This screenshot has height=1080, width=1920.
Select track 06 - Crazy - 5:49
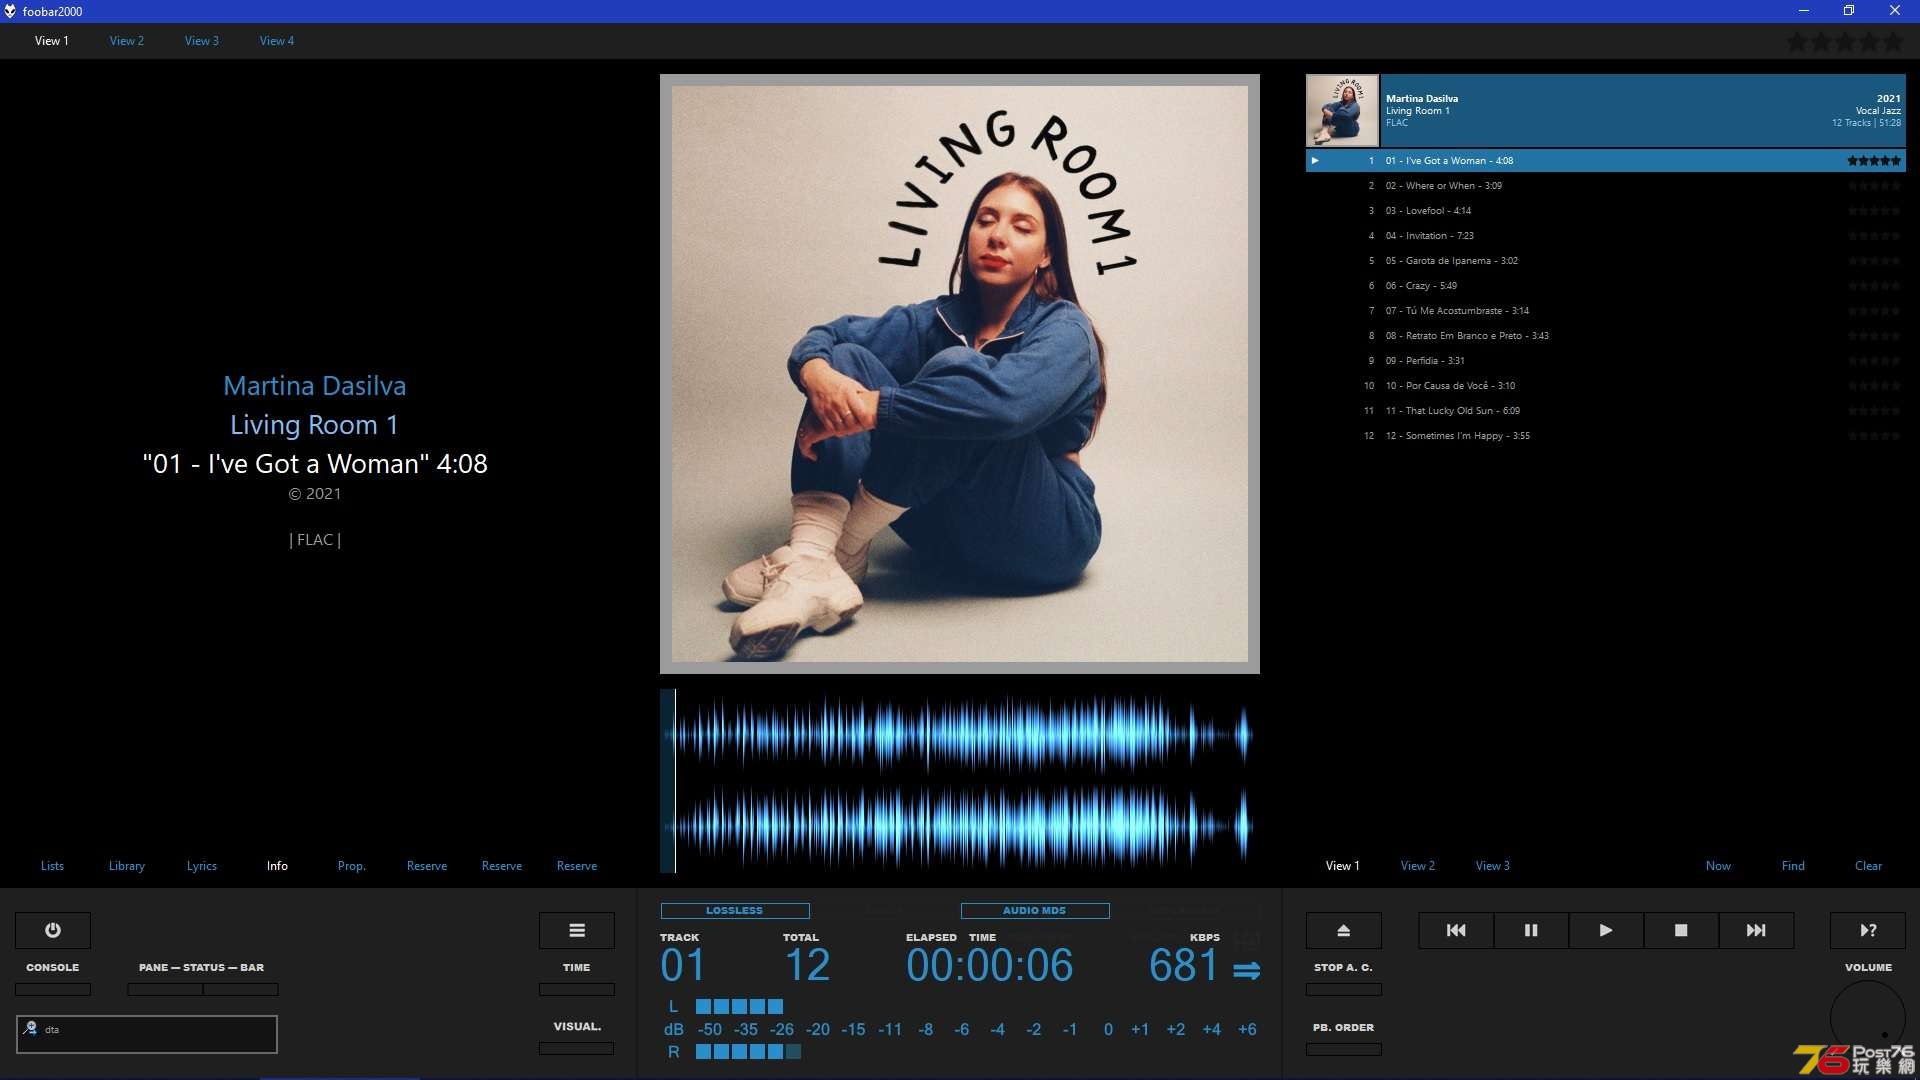point(1606,286)
